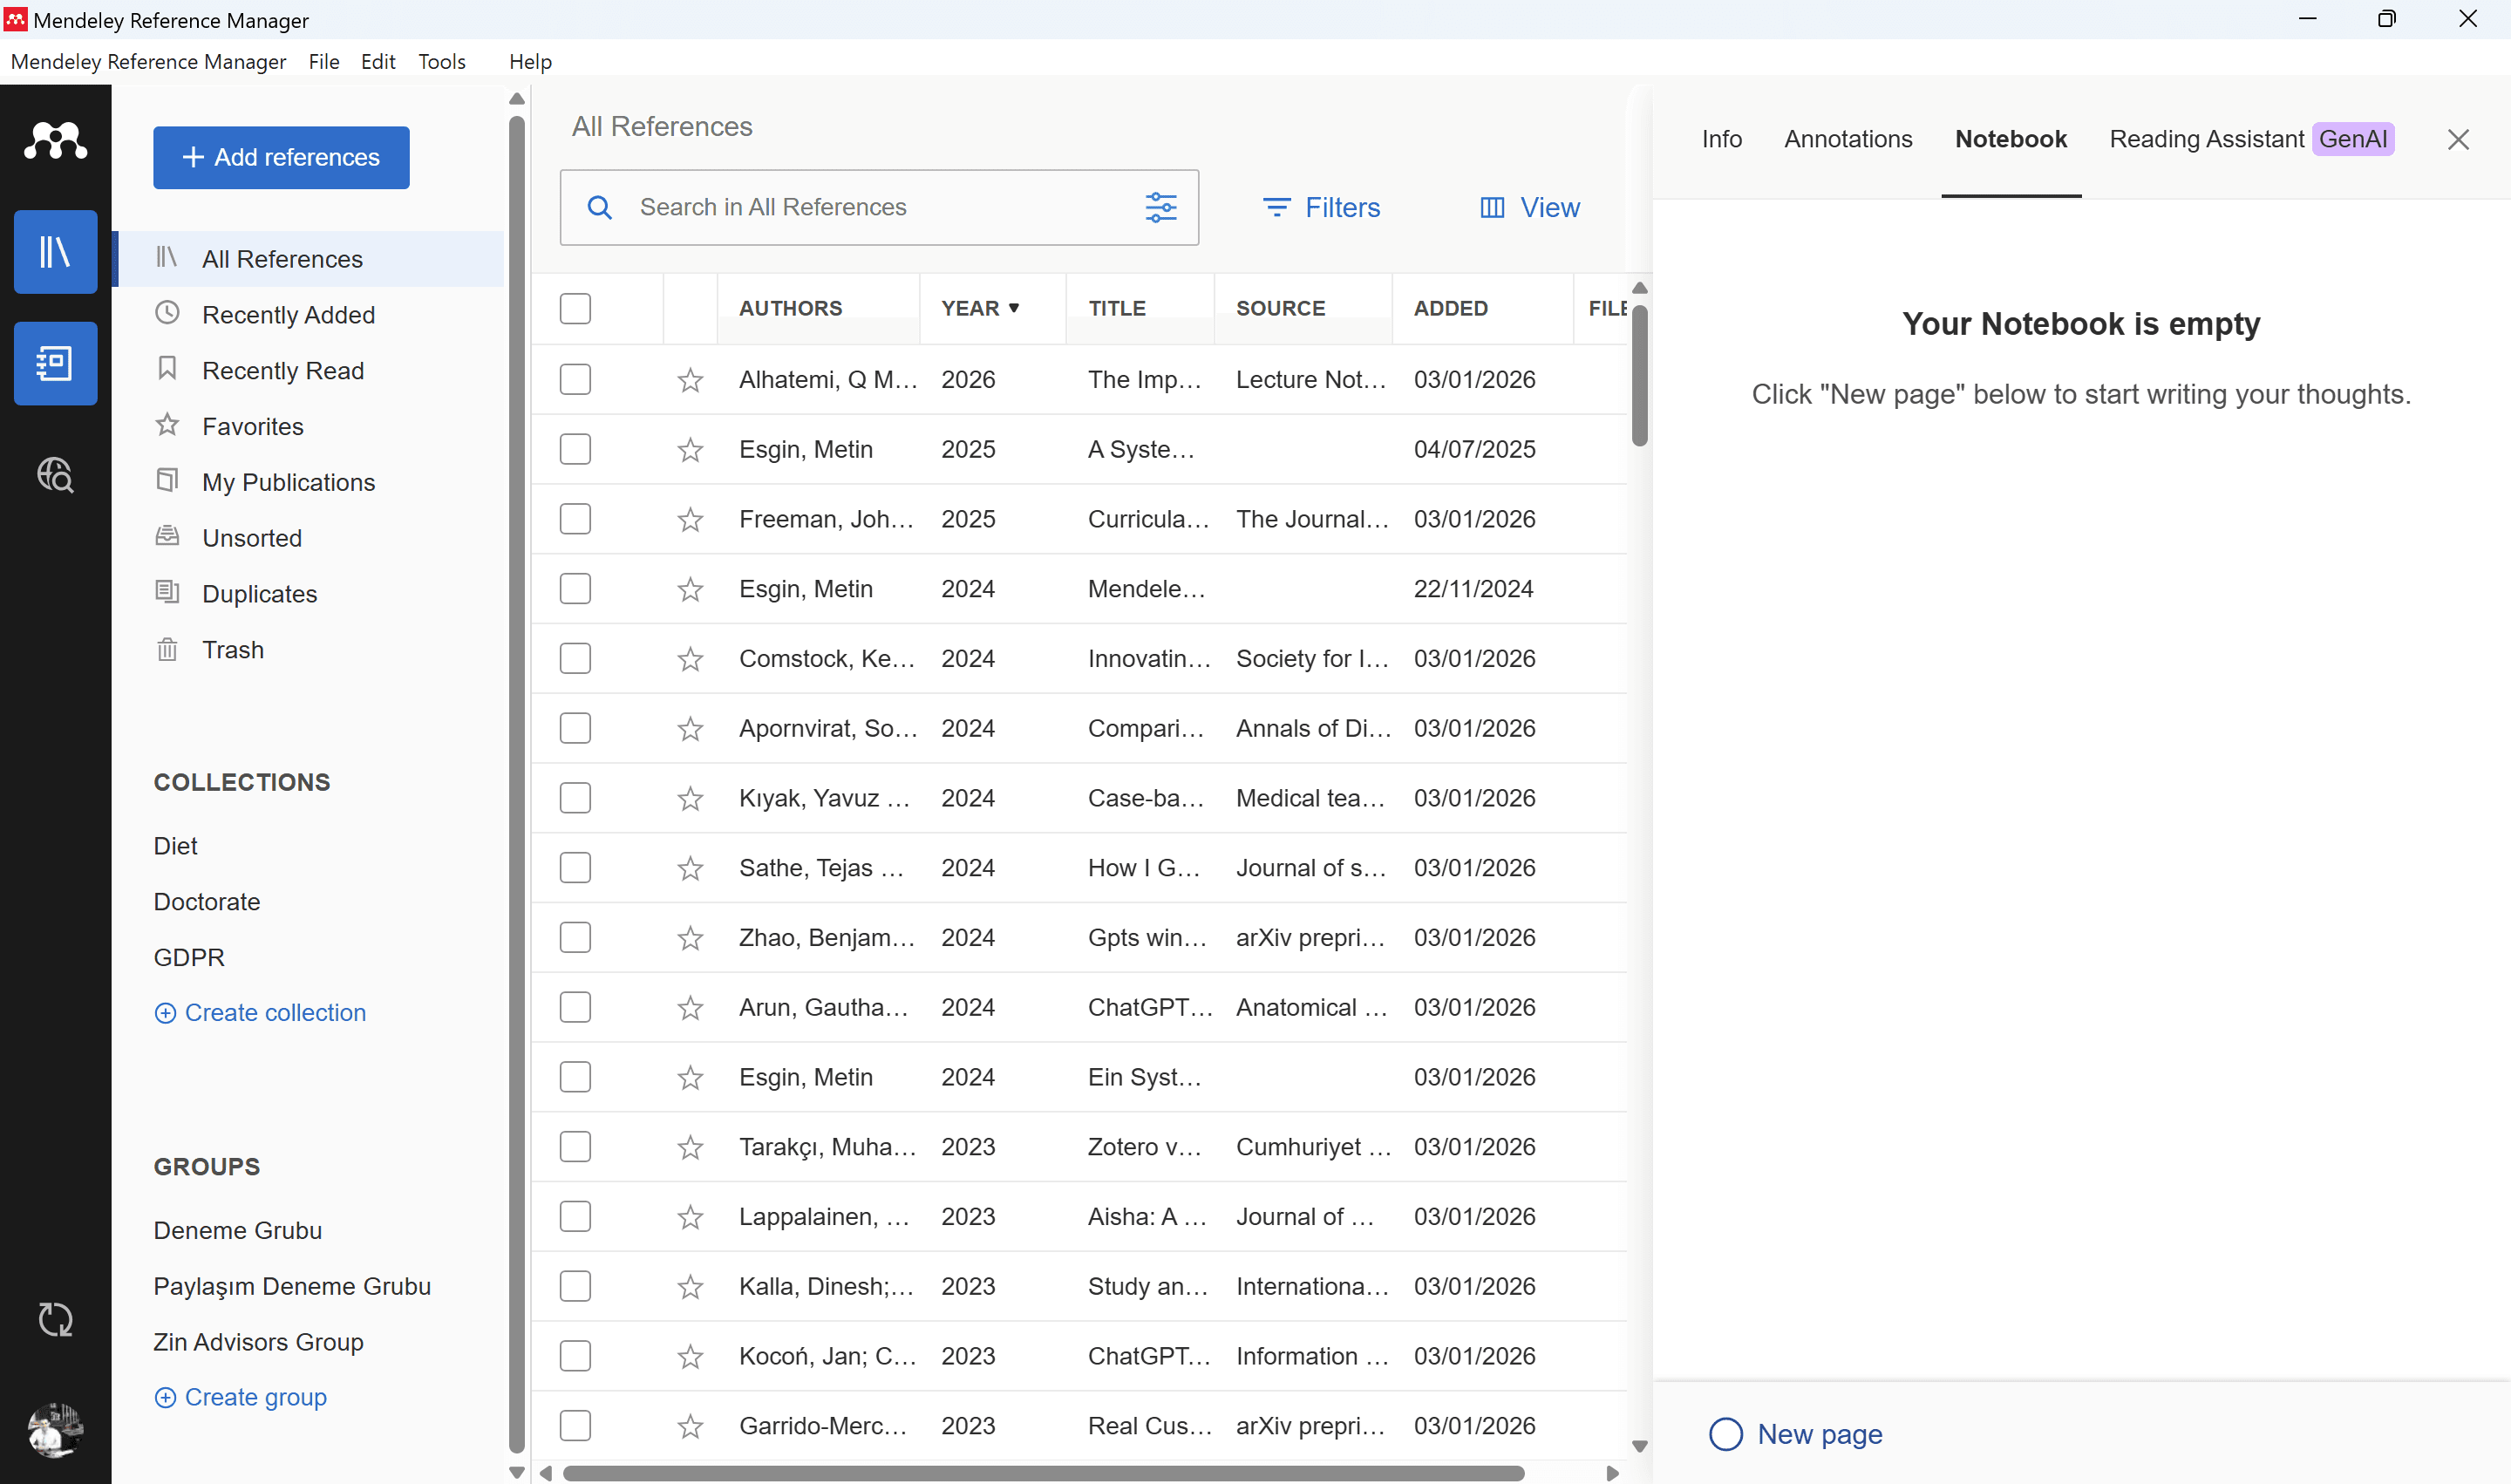This screenshot has height=1484, width=2511.
Task: Sort by the AUTHORS column header
Action: coord(790,308)
